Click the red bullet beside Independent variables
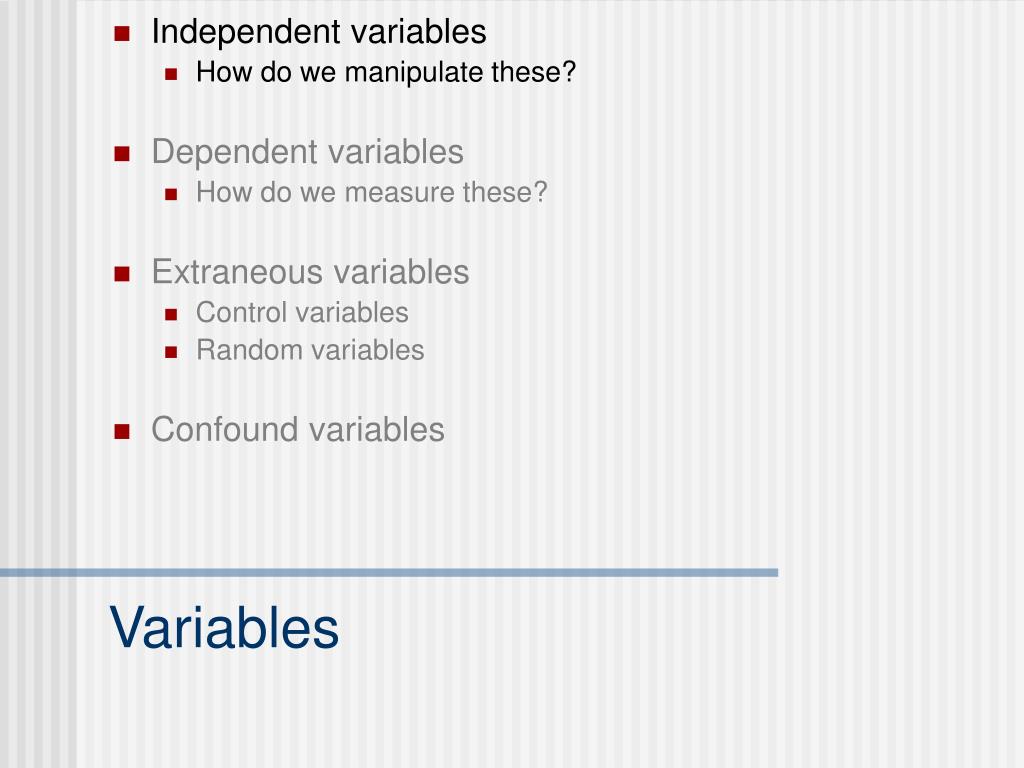Image resolution: width=1024 pixels, height=768 pixels. coord(122,33)
